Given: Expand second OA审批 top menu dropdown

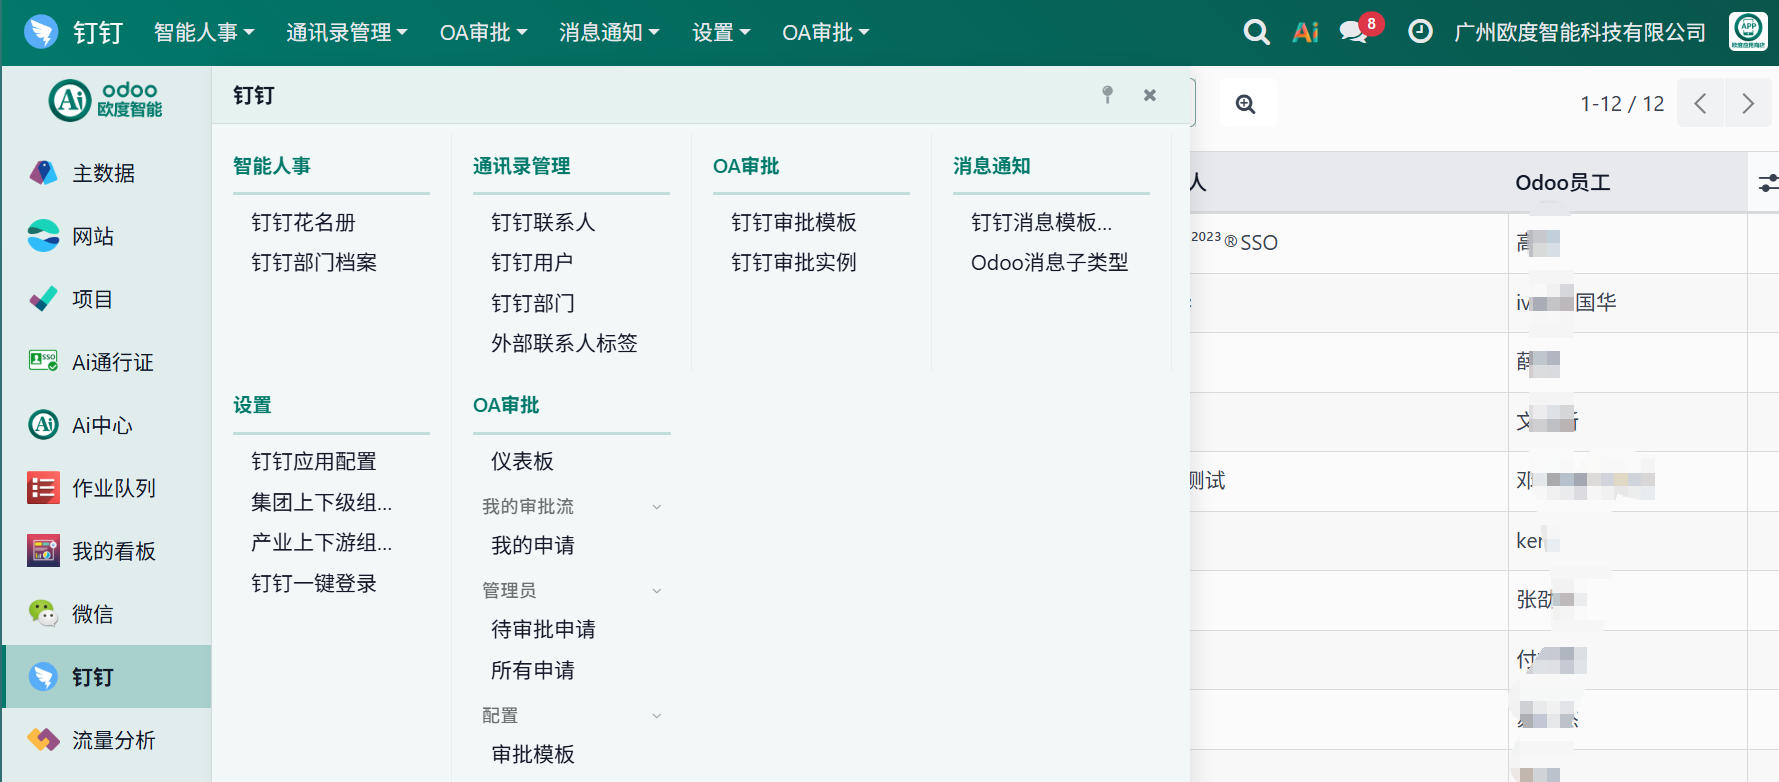Looking at the screenshot, I should [826, 33].
